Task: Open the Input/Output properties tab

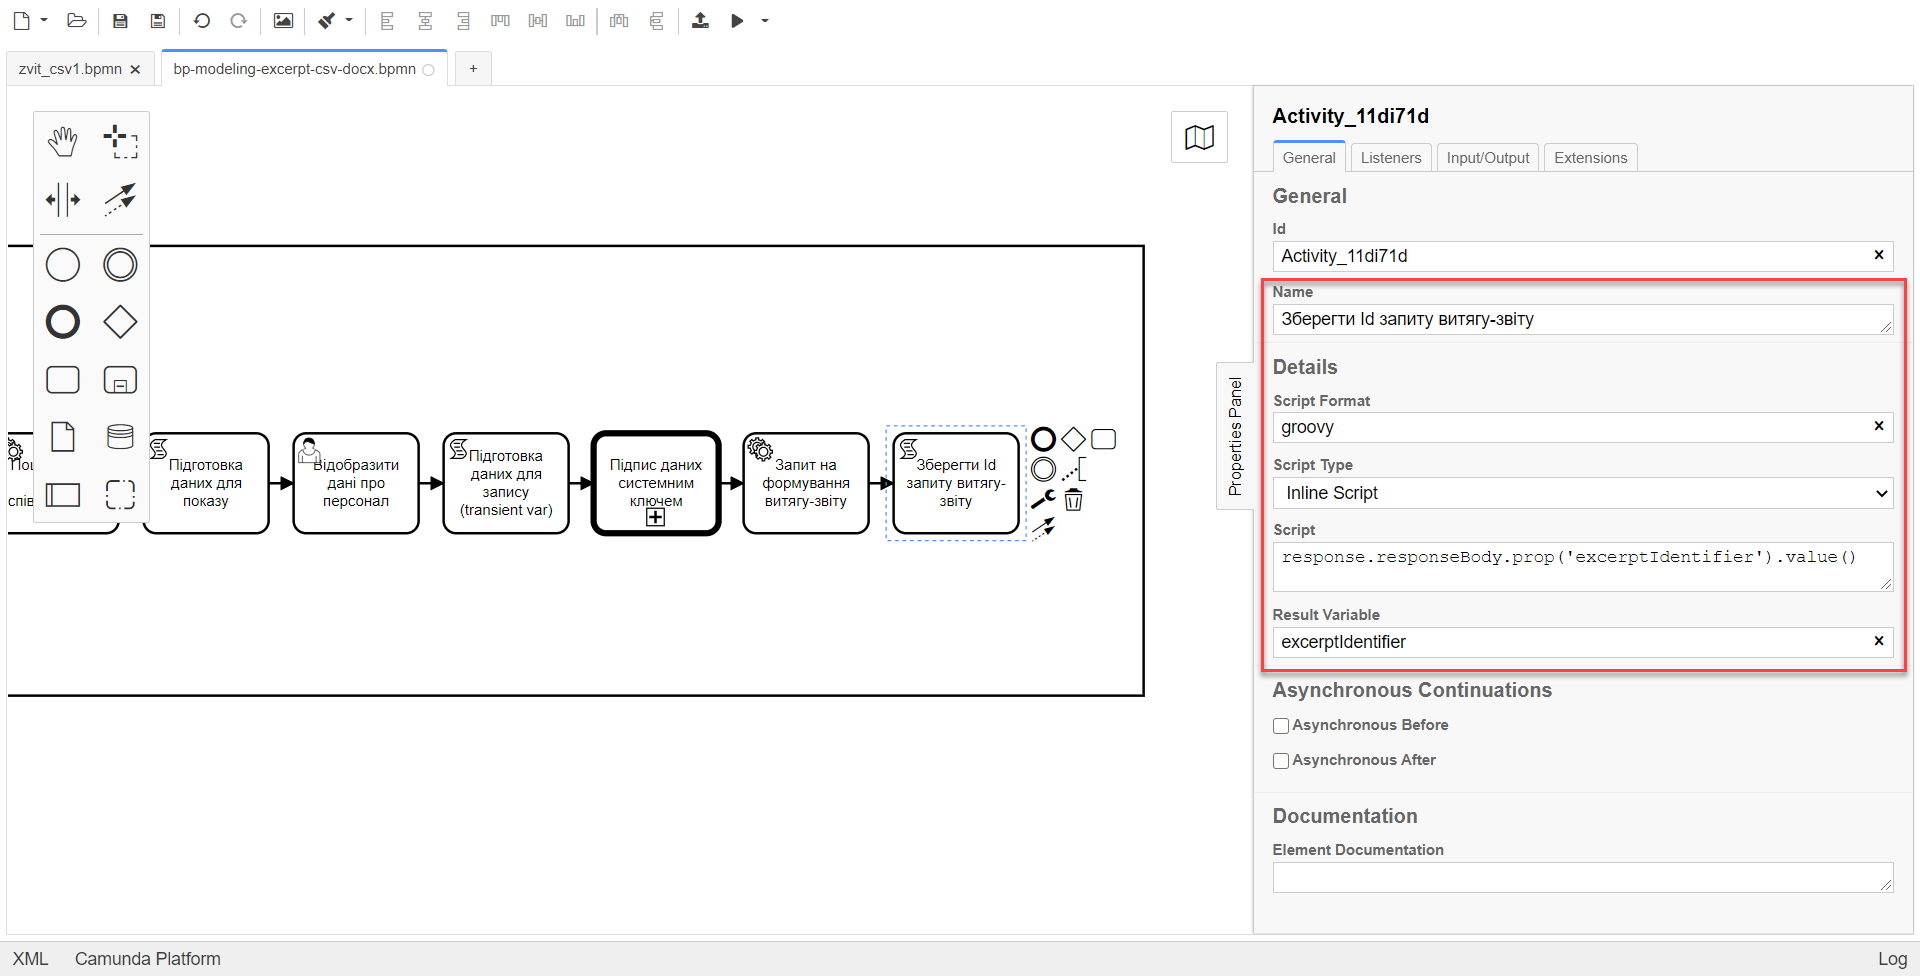Action: pyautogui.click(x=1487, y=158)
